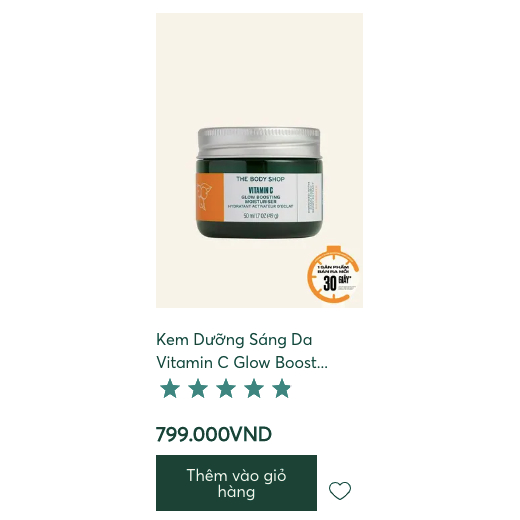Click the fifth rating star

(x=282, y=388)
